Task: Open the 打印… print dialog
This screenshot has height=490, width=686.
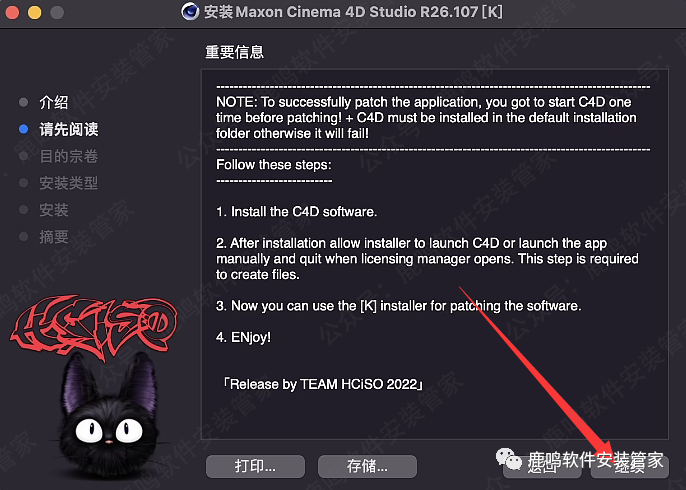Action: (256, 466)
